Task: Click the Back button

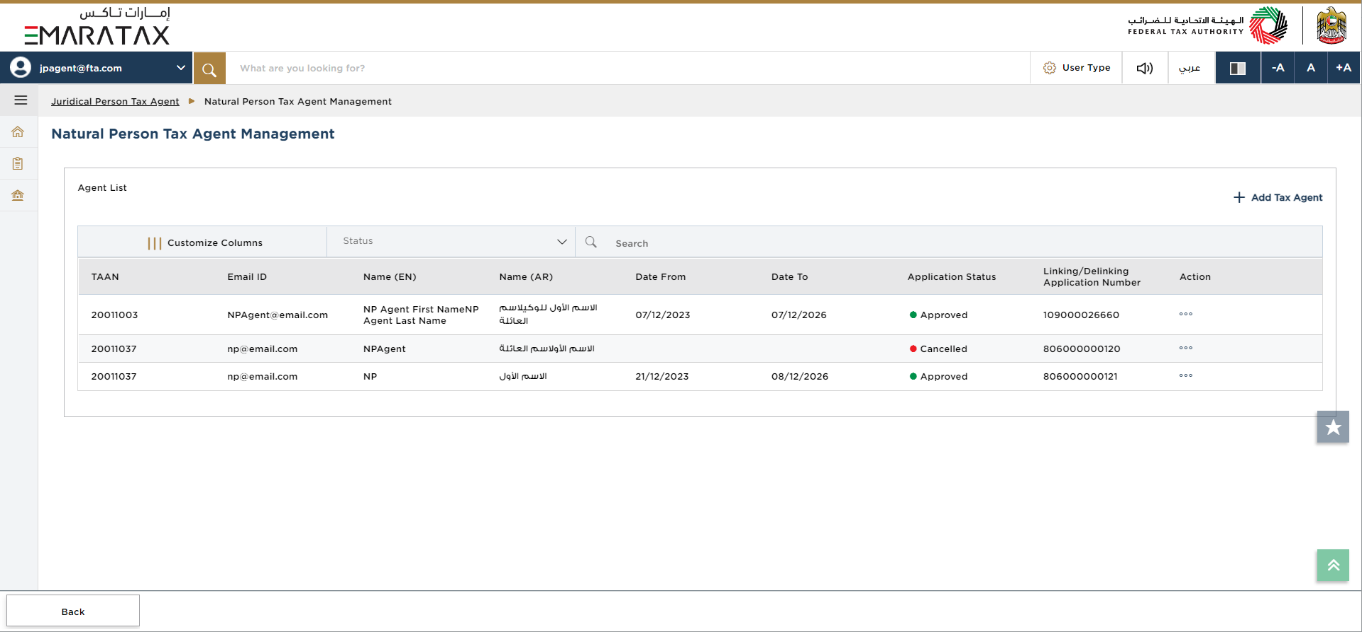Action: [x=73, y=611]
